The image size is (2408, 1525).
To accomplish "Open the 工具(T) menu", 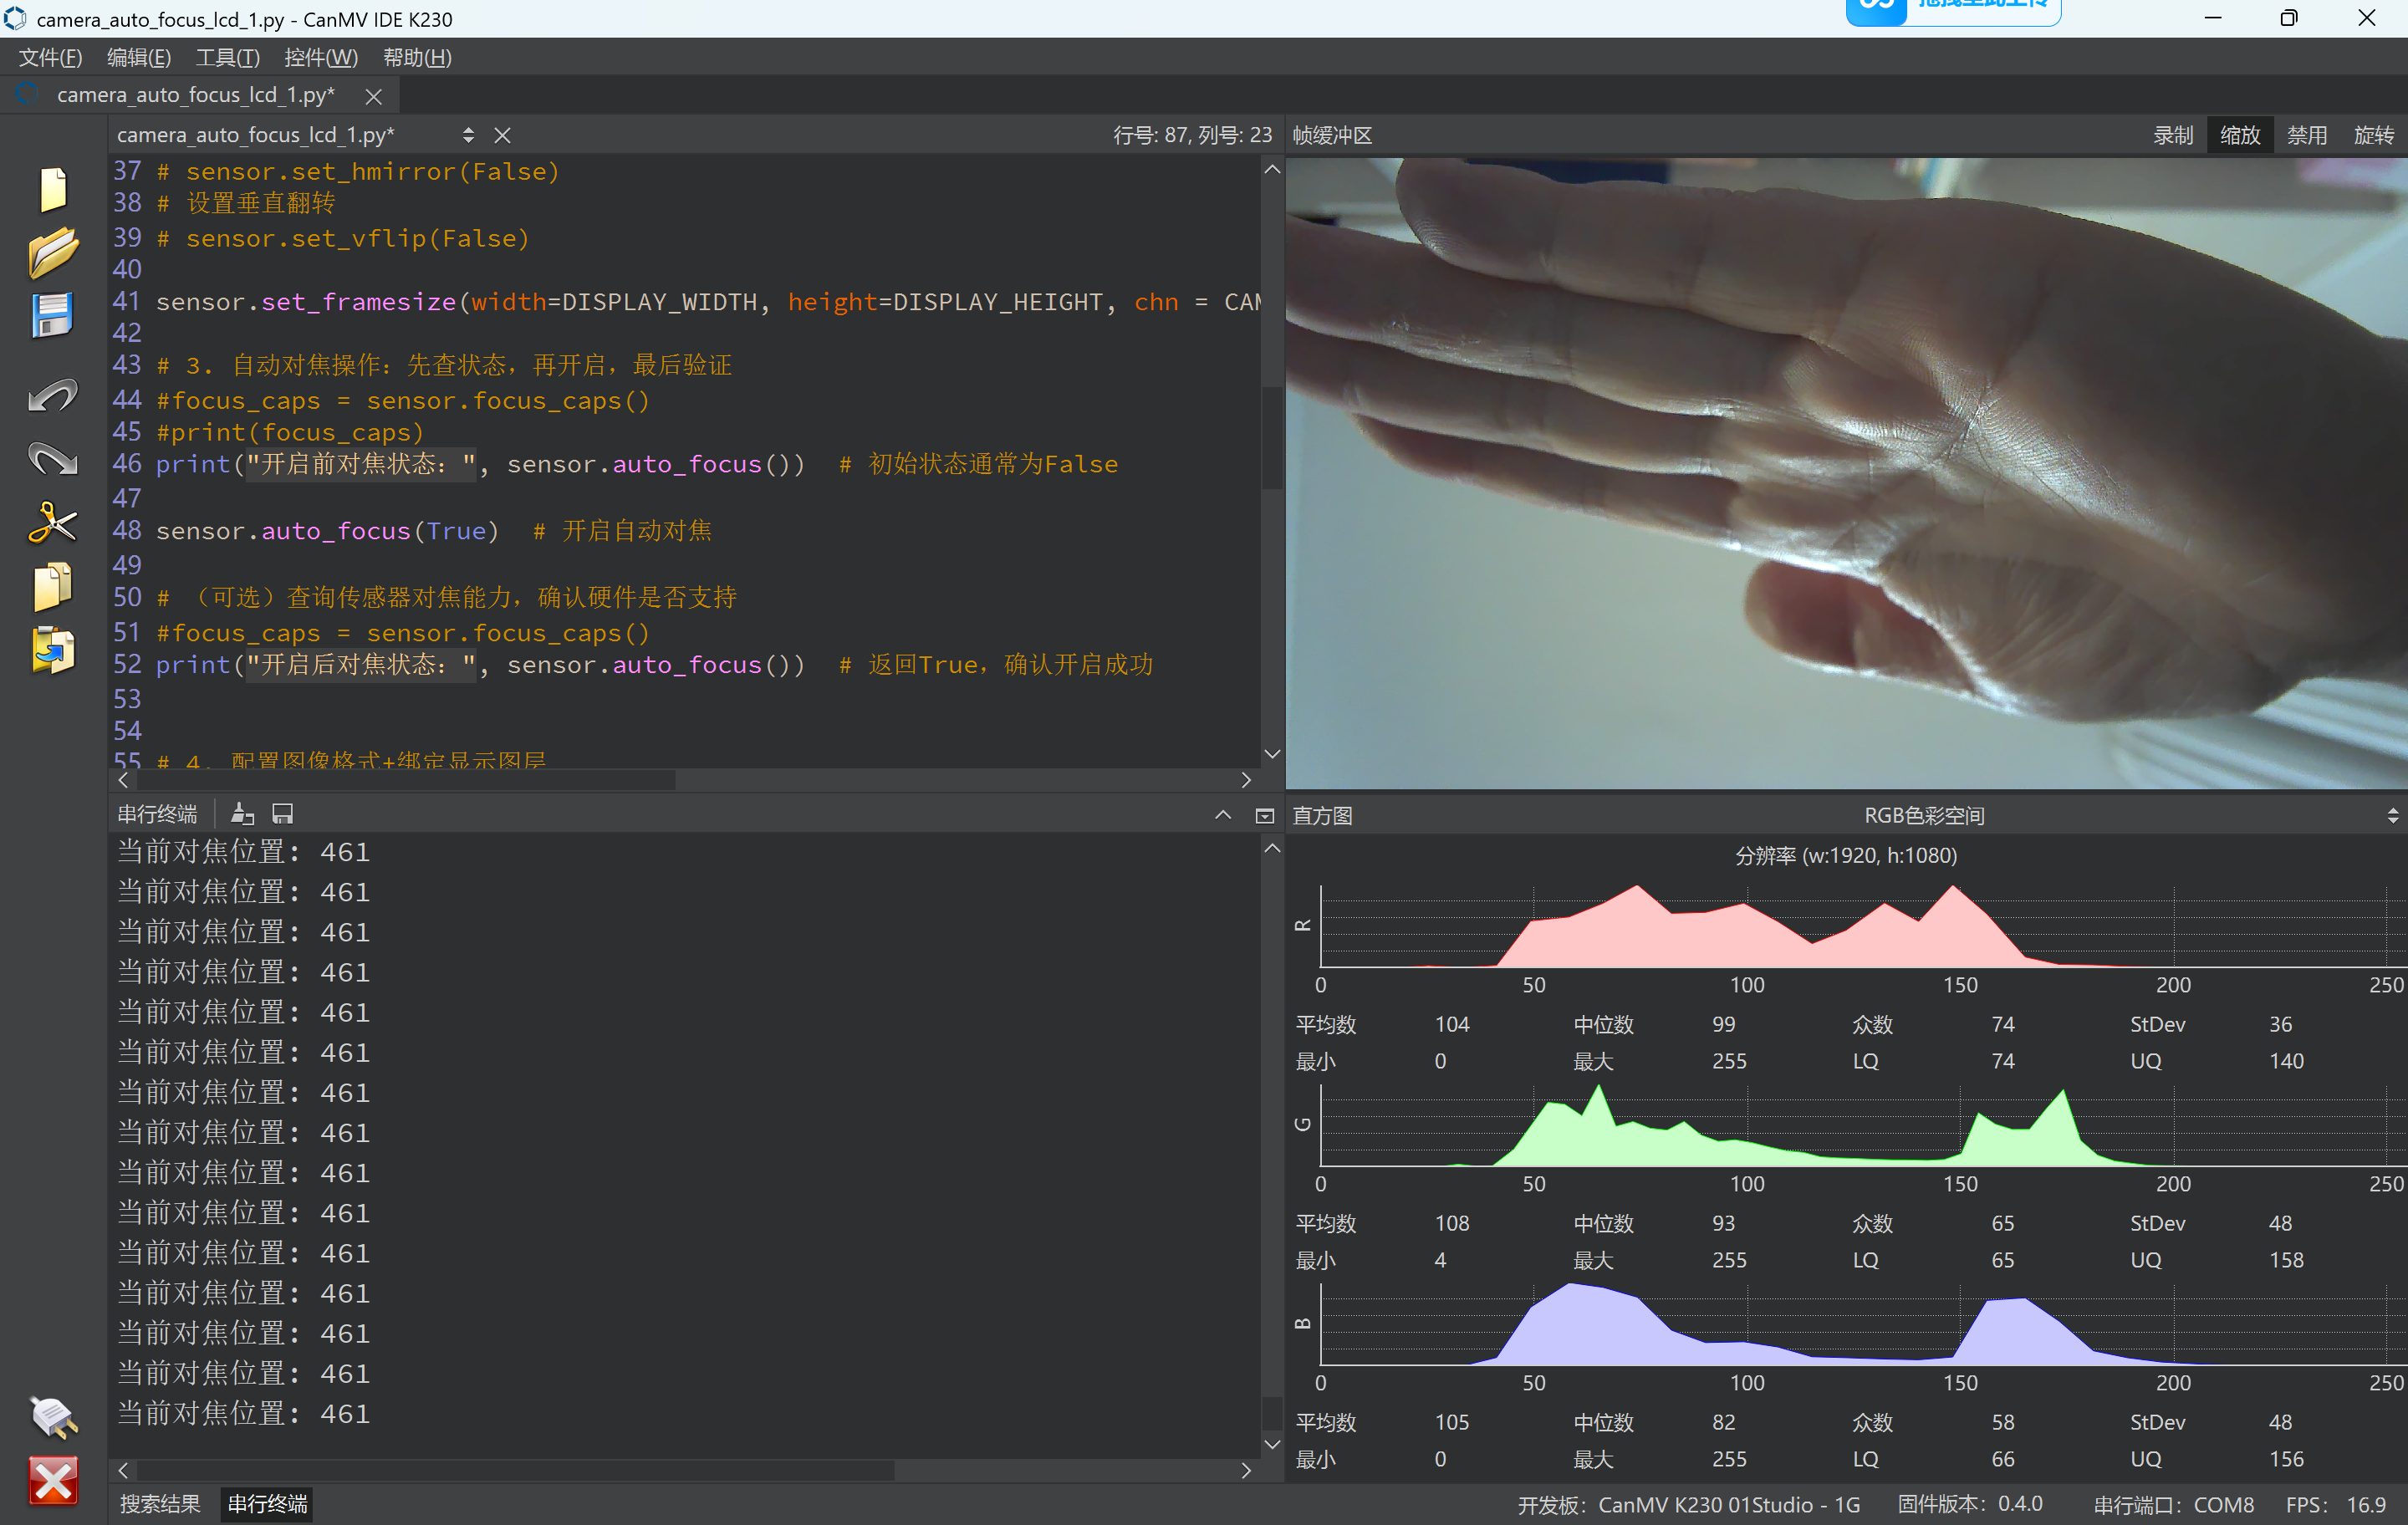I will (x=227, y=57).
